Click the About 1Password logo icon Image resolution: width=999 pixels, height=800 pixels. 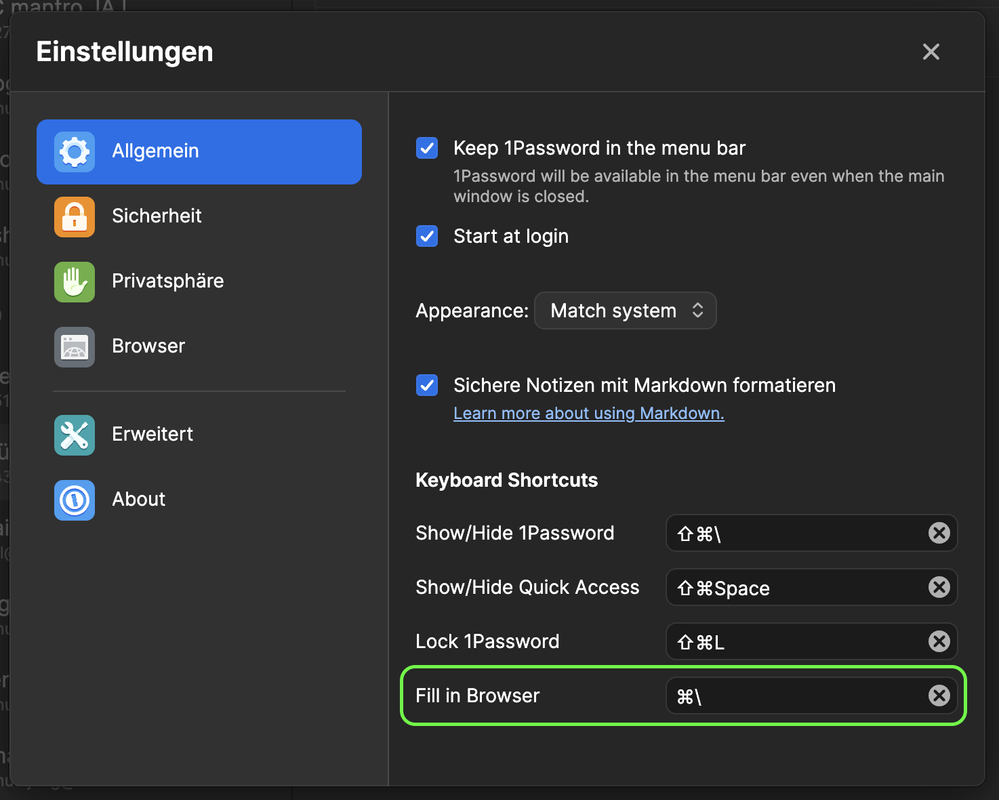[x=75, y=500]
